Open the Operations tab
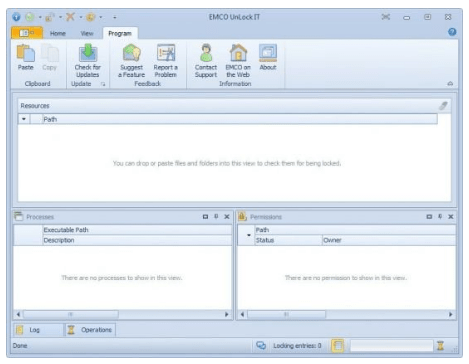469x364 pixels. [x=90, y=330]
